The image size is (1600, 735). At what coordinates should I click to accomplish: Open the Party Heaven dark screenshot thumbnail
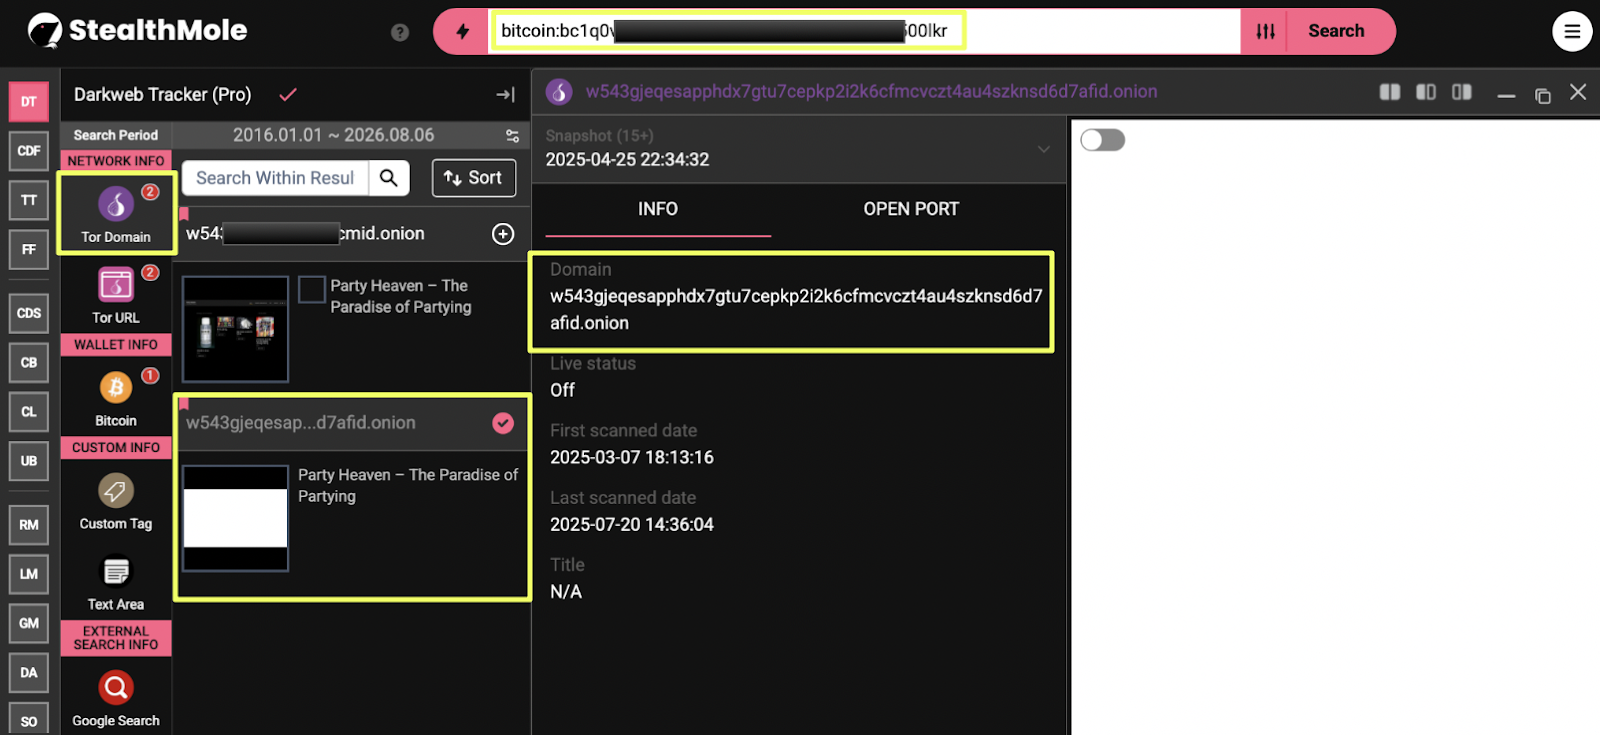point(235,329)
